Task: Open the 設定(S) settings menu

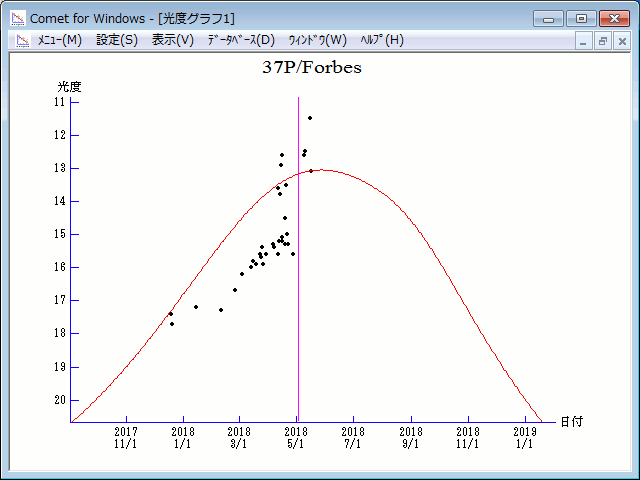Action: 117,40
